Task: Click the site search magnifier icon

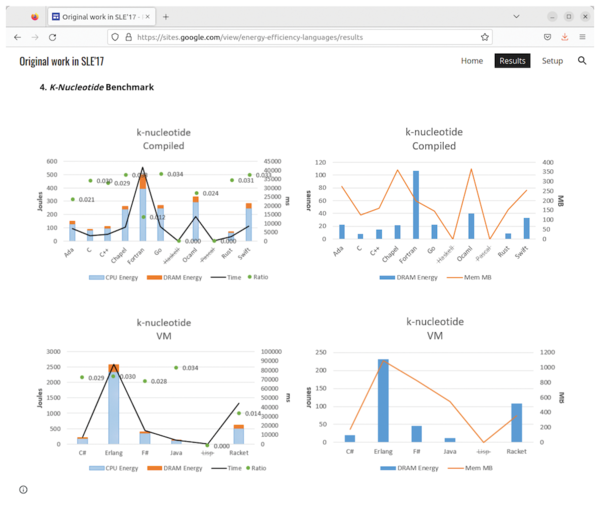Action: click(x=582, y=61)
